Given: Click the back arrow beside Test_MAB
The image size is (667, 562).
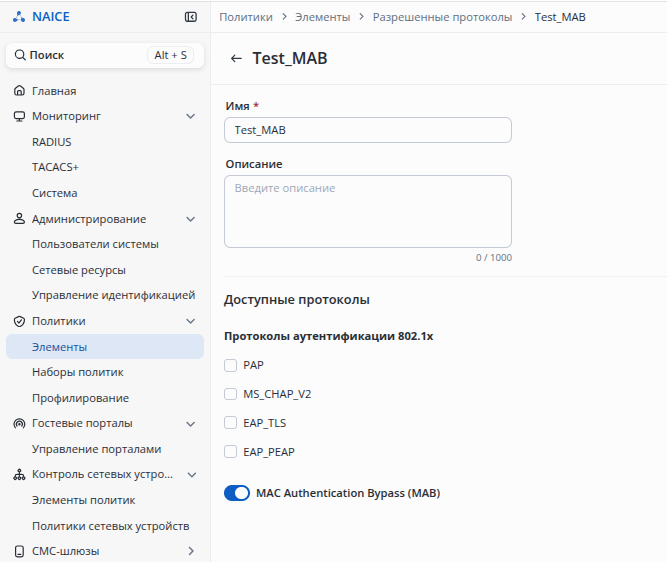Looking at the screenshot, I should click(x=236, y=59).
